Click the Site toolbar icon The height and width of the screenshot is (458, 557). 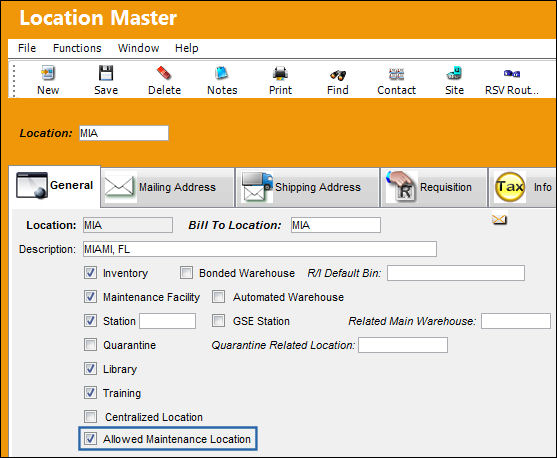pos(454,73)
